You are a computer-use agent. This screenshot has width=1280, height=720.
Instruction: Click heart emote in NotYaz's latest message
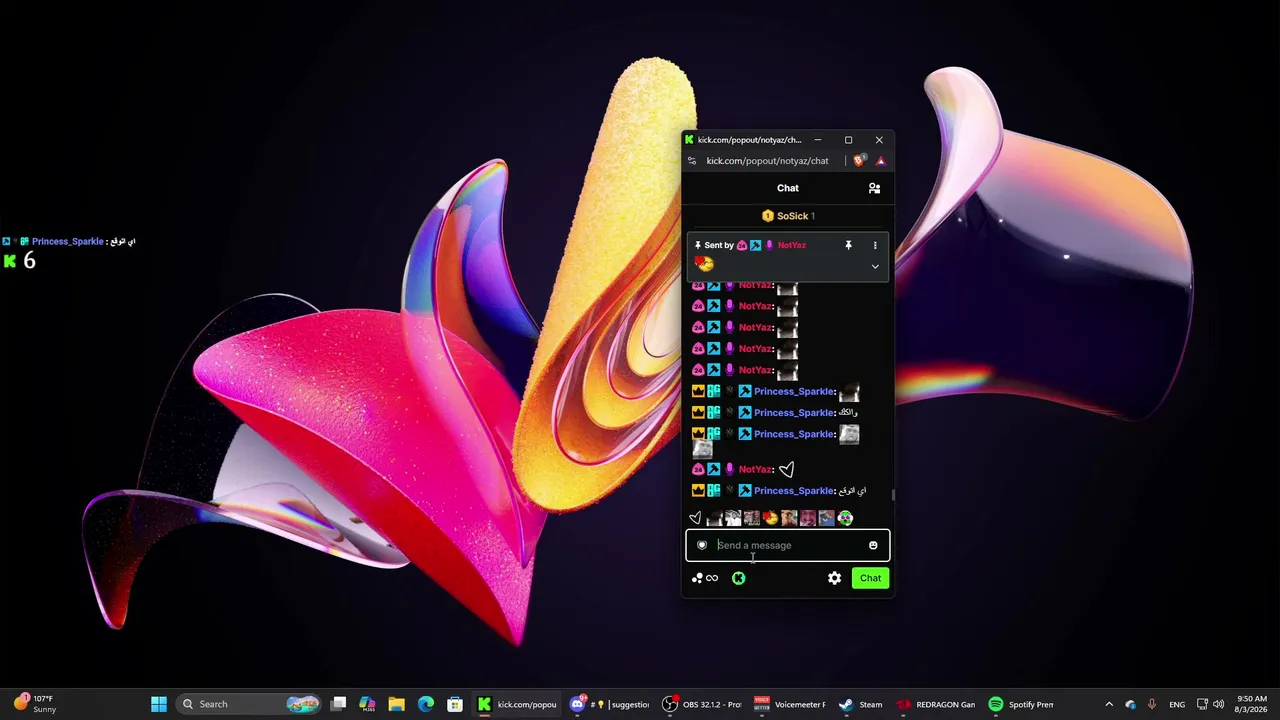[x=786, y=469]
